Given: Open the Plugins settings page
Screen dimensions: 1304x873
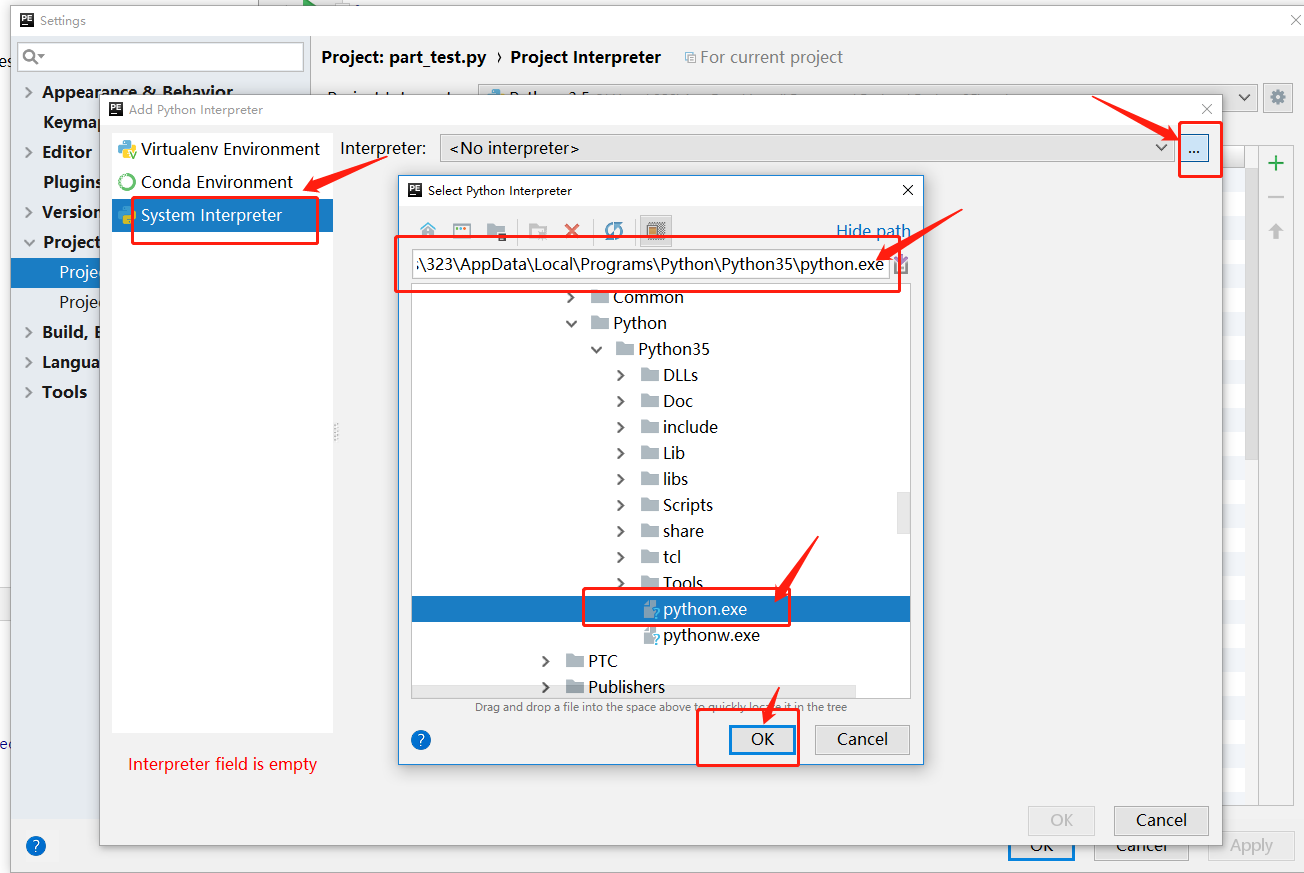Looking at the screenshot, I should [x=71, y=182].
